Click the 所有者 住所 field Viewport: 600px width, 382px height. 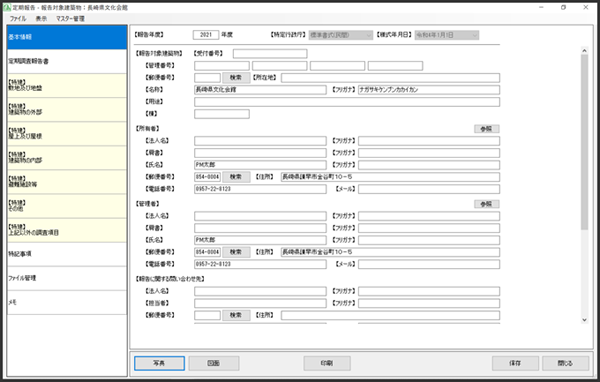tap(390, 177)
